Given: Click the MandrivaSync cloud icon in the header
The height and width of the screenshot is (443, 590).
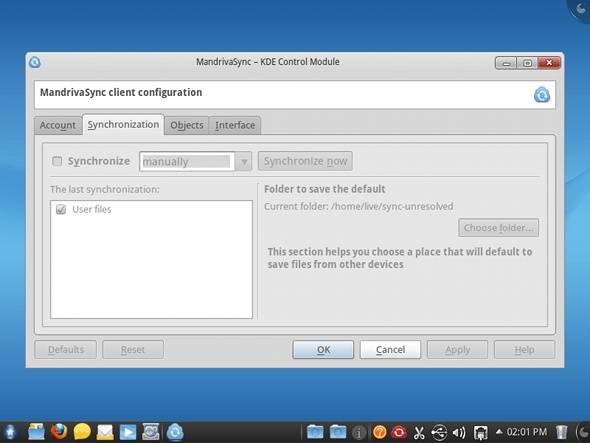Looking at the screenshot, I should (x=541, y=95).
